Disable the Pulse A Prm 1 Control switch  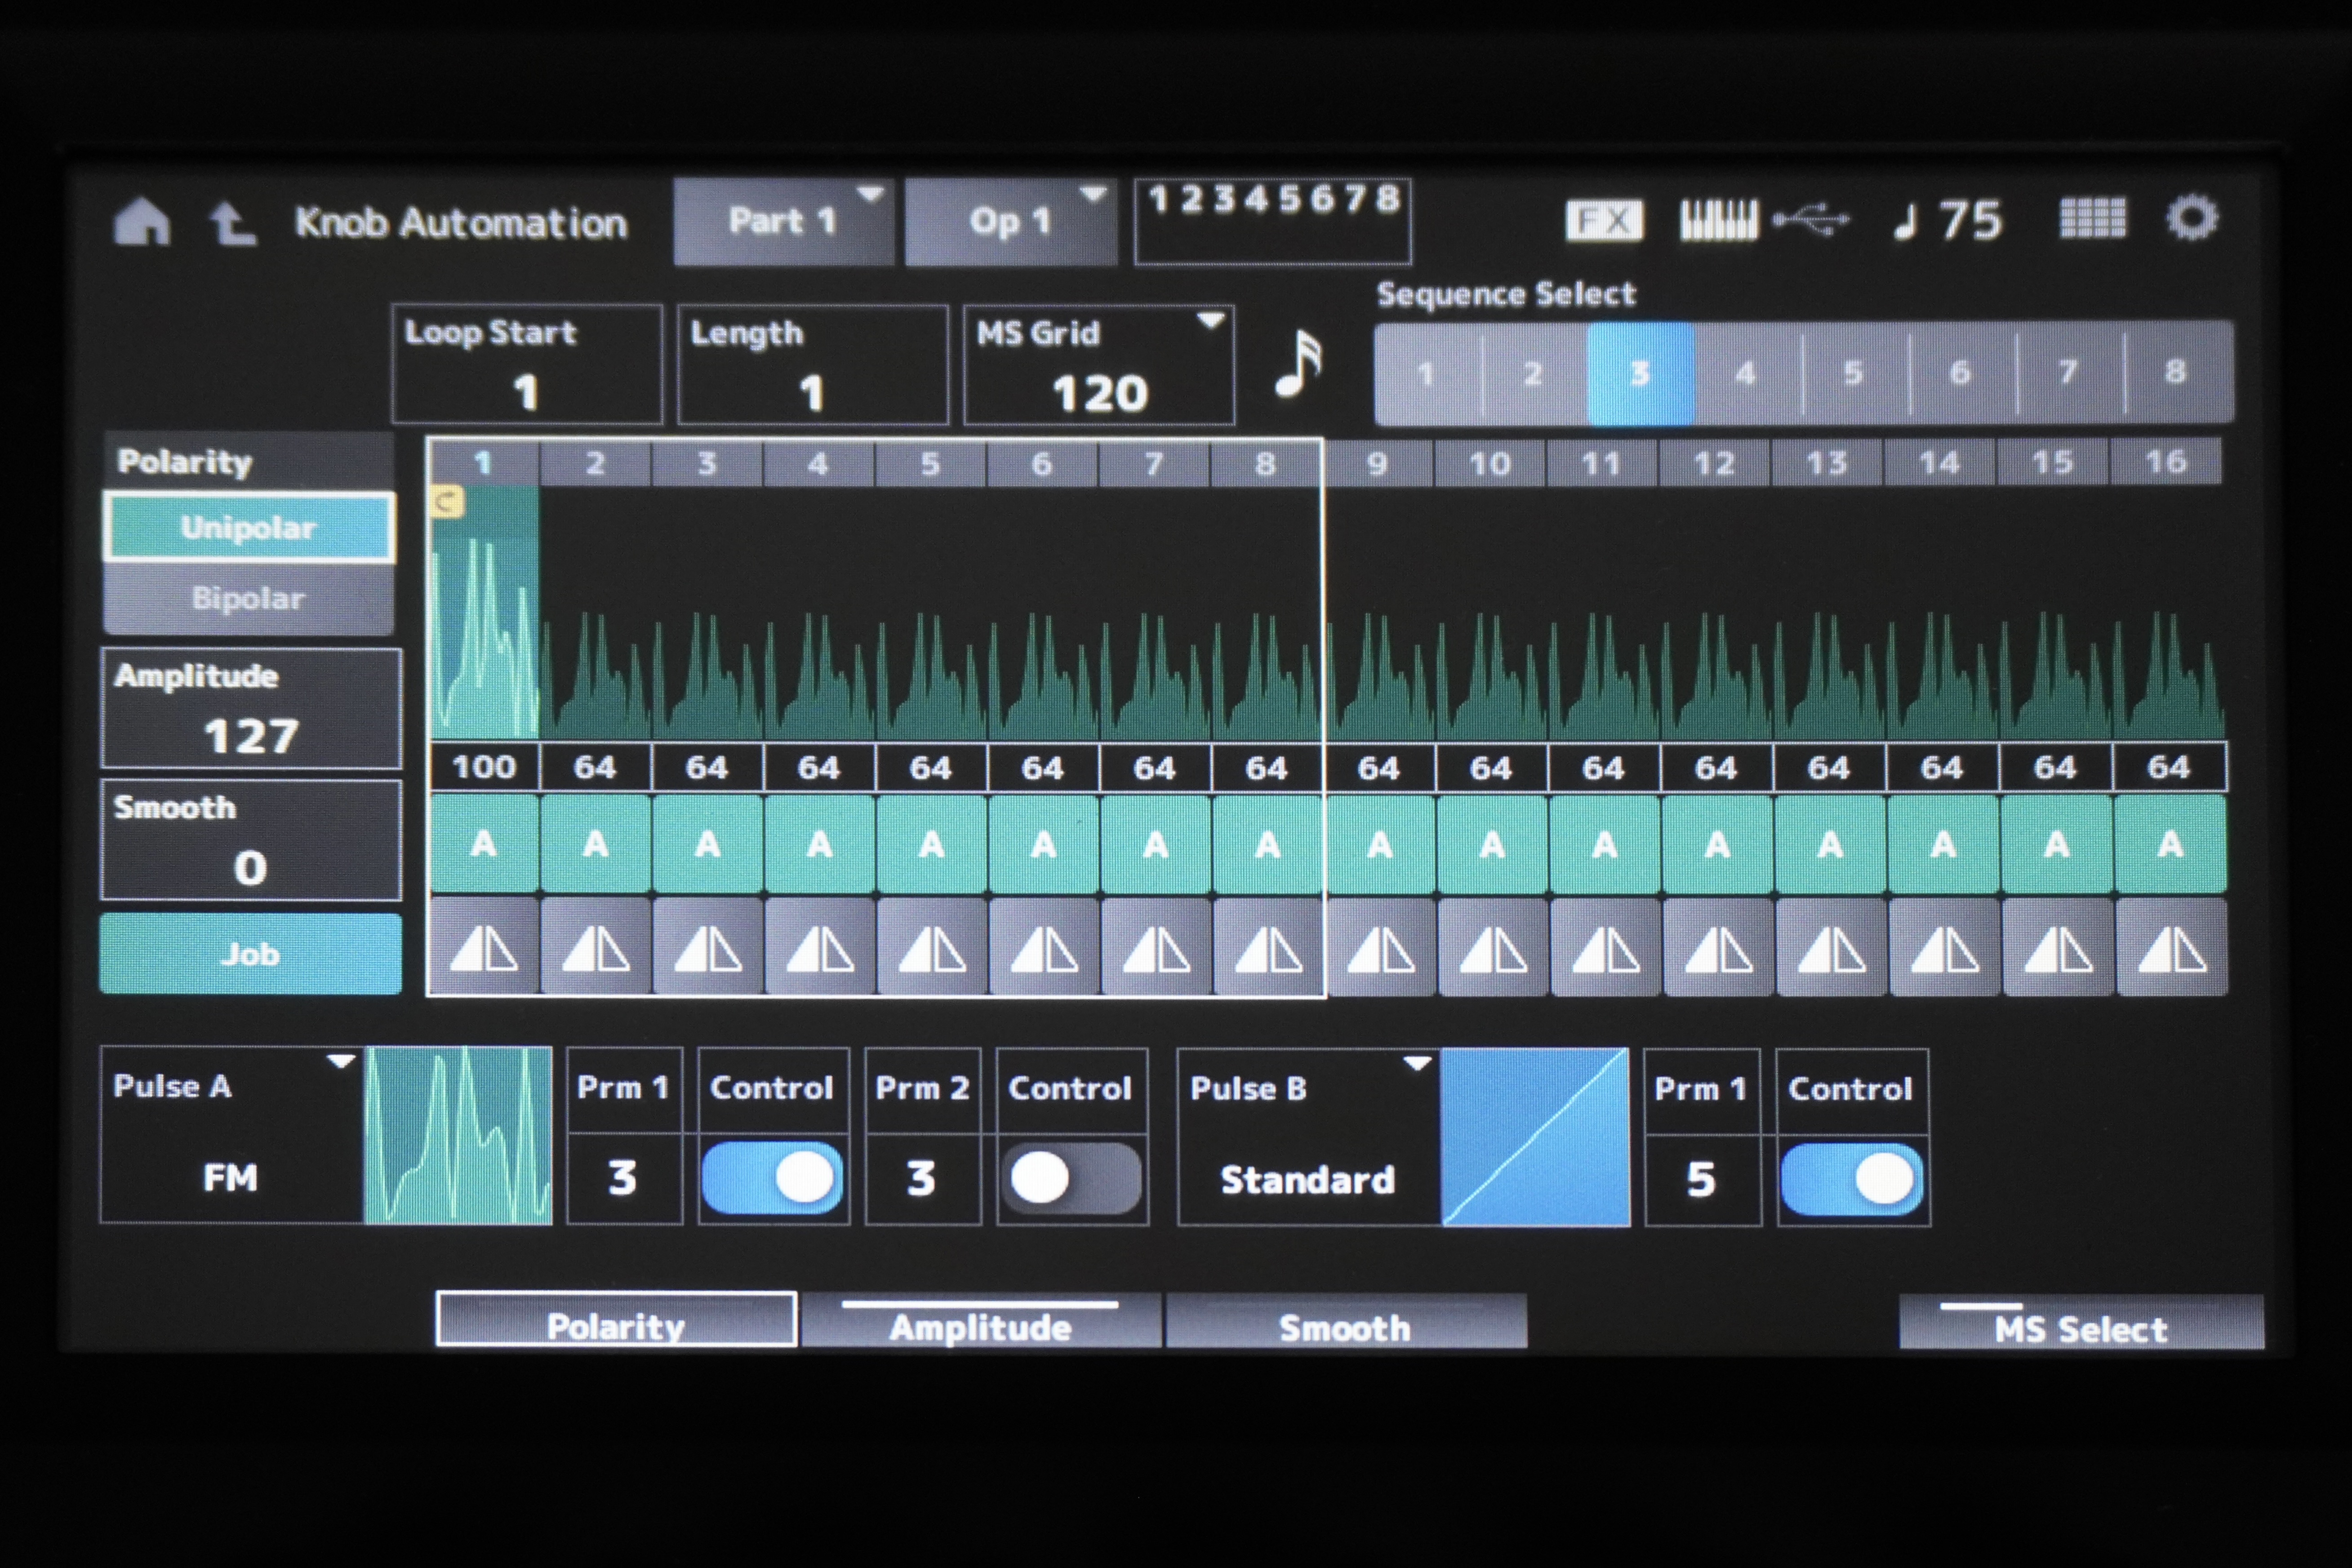tap(773, 1177)
